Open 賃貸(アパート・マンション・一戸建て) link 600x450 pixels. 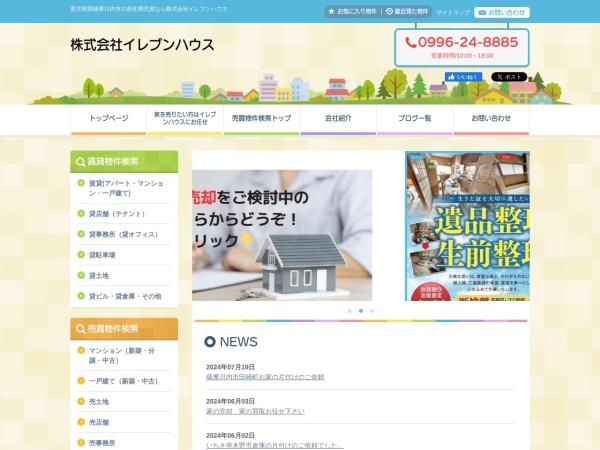(x=126, y=188)
